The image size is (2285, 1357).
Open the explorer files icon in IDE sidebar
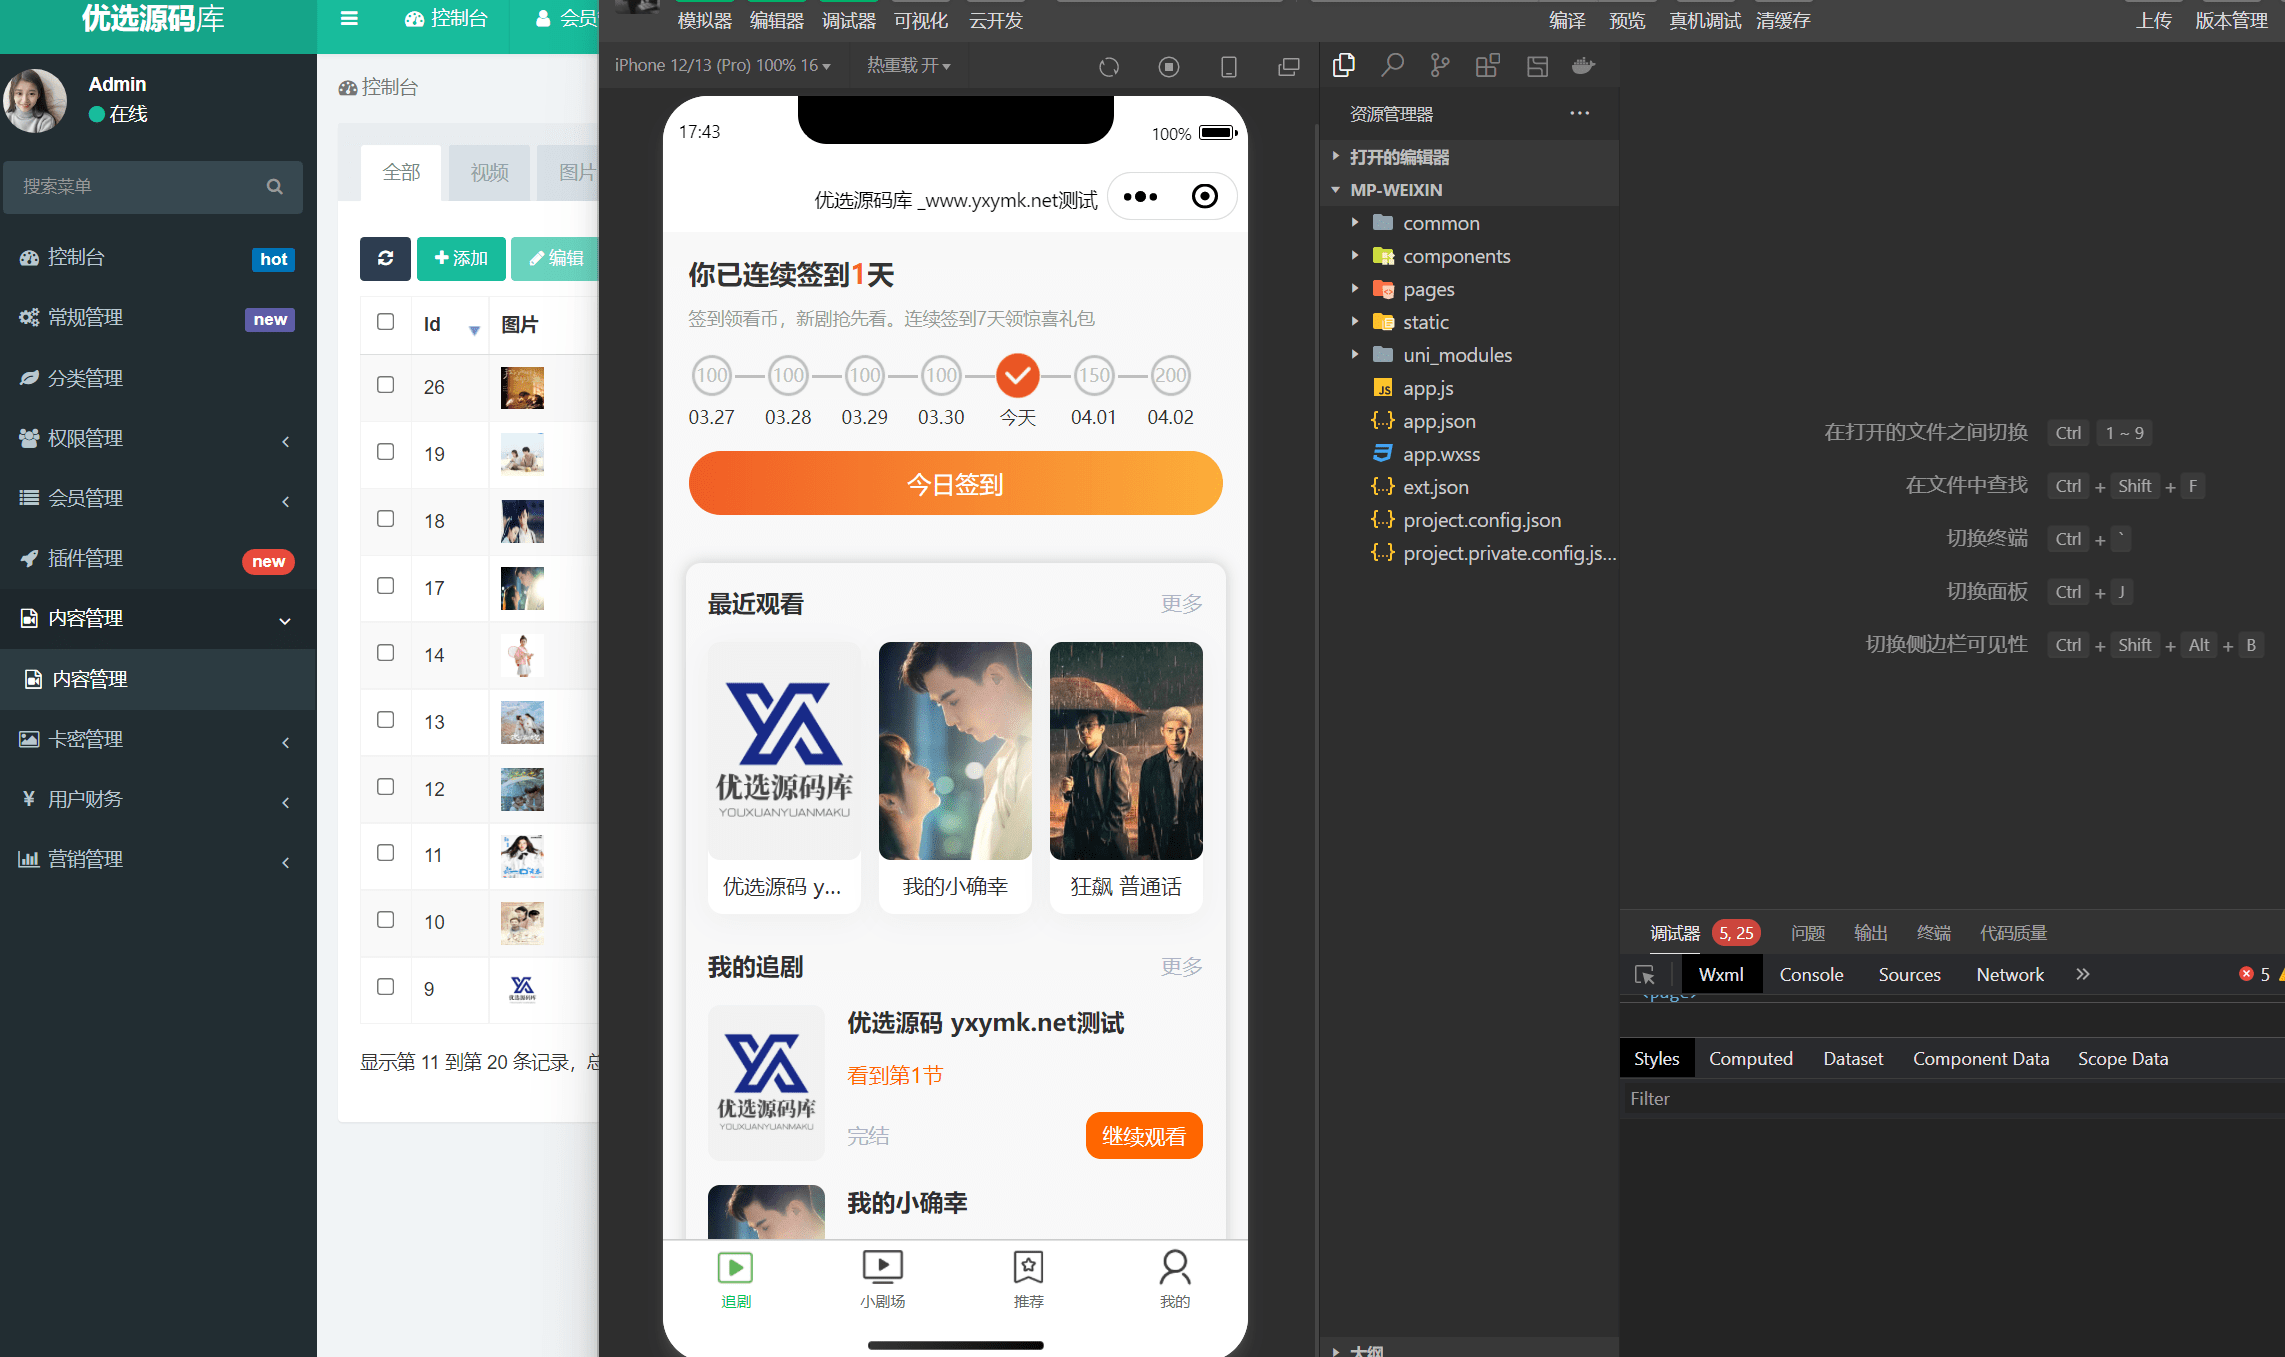[1344, 66]
